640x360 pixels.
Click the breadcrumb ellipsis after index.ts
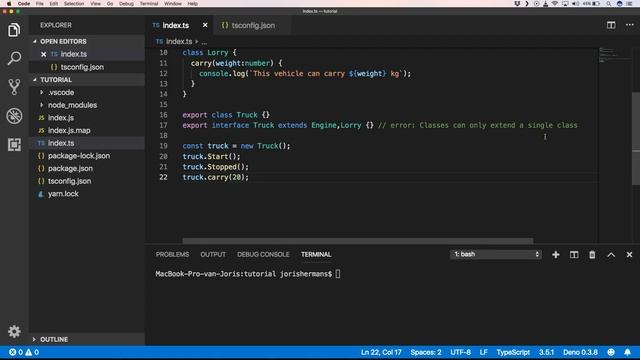(x=204, y=42)
